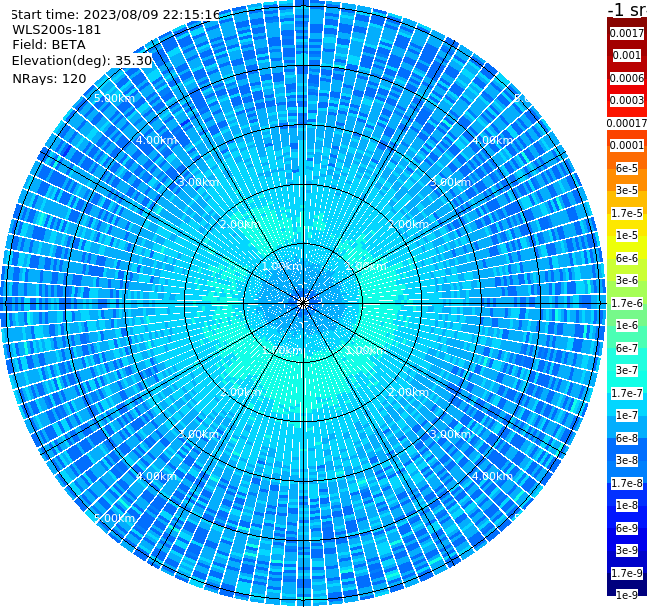
Task: Pick the '3e-7' colorbar value
Action: (627, 370)
